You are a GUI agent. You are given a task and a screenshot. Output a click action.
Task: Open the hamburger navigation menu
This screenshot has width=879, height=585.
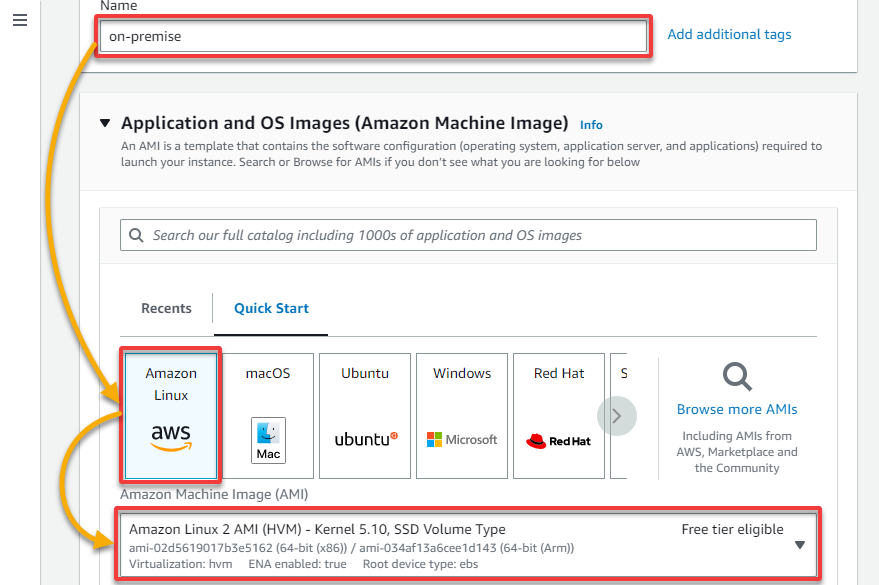tap(20, 21)
